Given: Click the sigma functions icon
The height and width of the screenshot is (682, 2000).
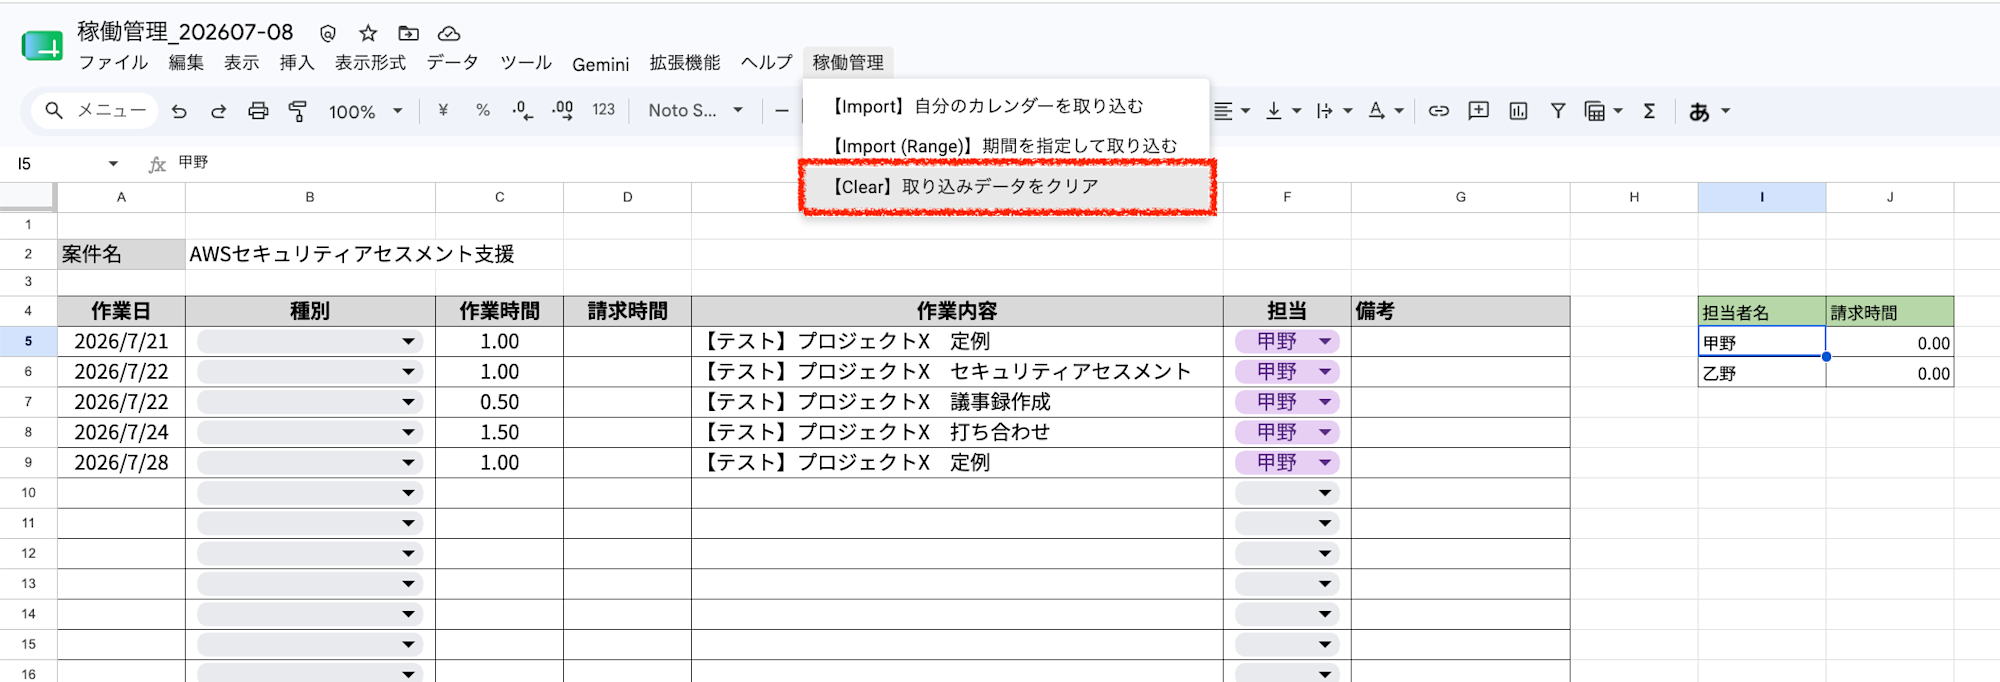Looking at the screenshot, I should click(1649, 111).
